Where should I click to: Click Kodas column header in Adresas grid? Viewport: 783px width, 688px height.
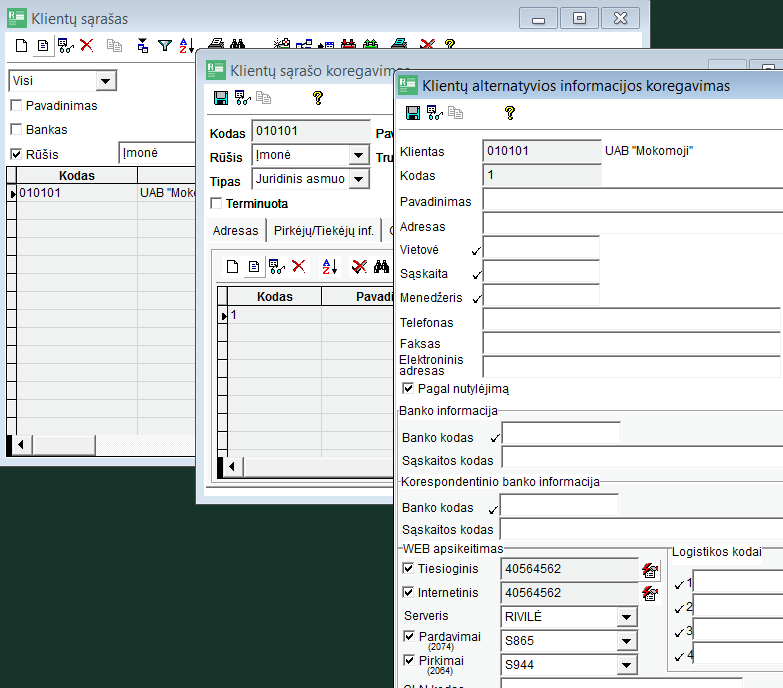[274, 297]
